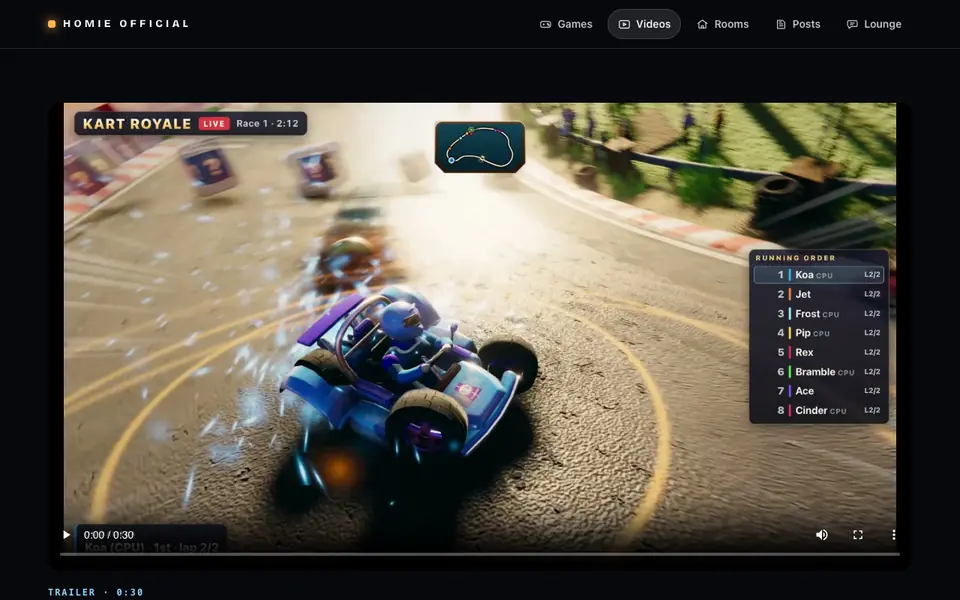
Task: Open the Games nav tab
Action: pos(566,24)
